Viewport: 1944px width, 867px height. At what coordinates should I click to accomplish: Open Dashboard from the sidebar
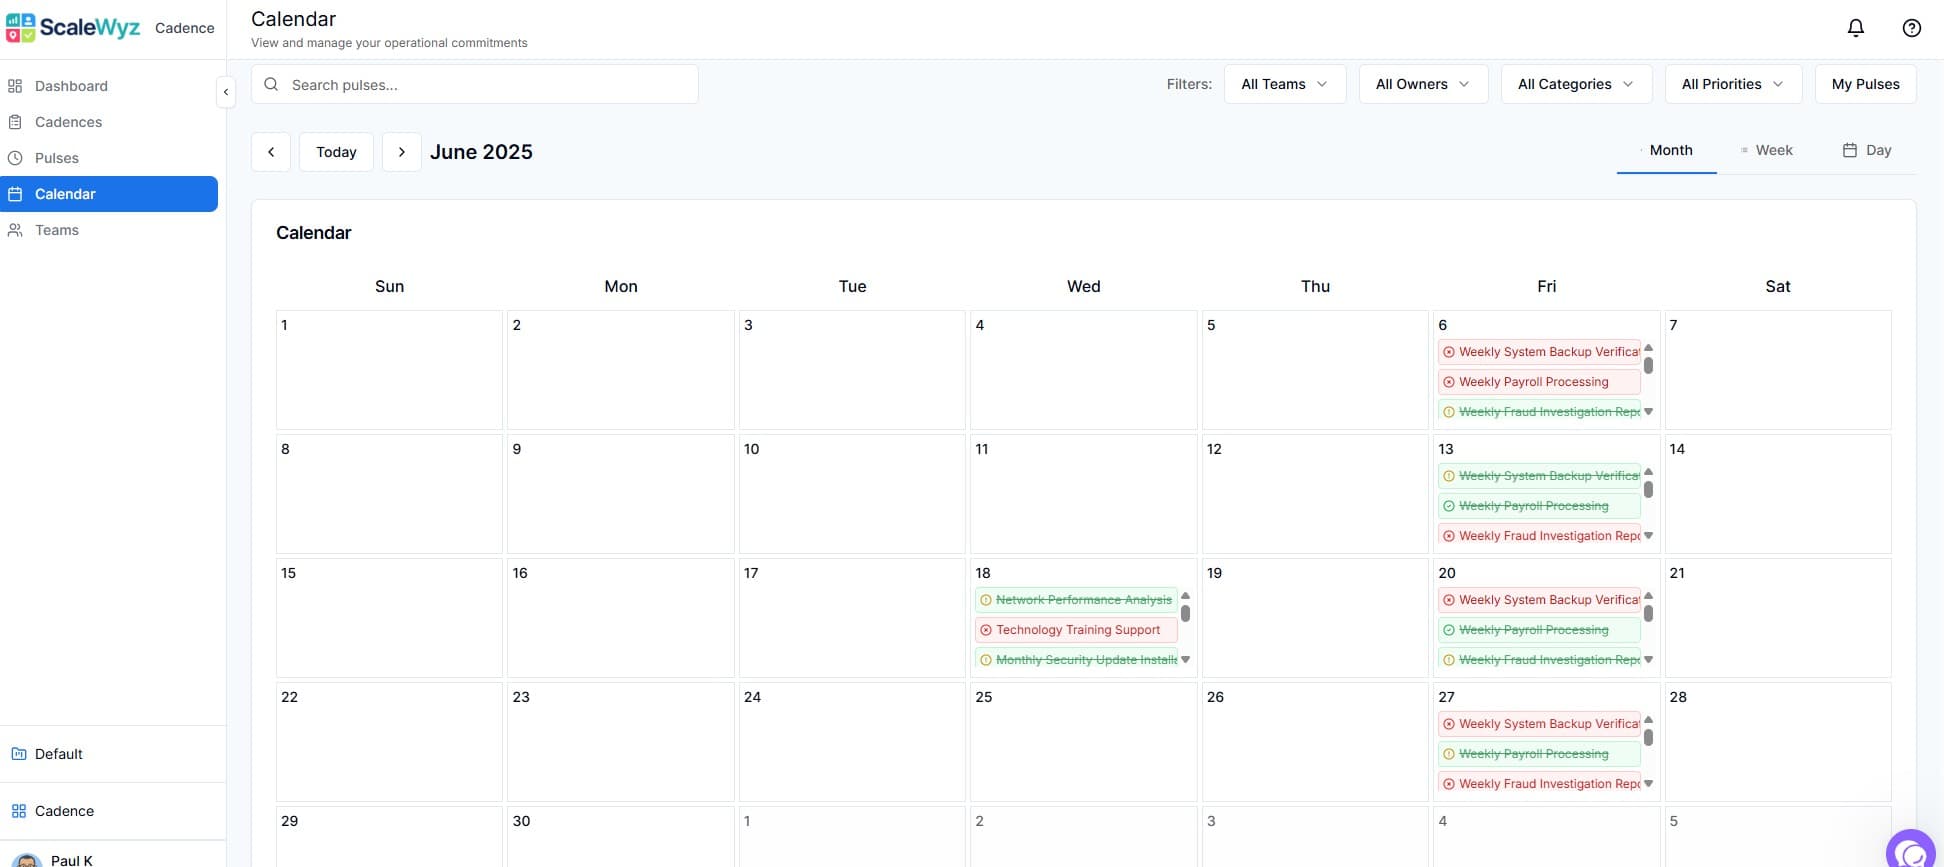(x=71, y=86)
